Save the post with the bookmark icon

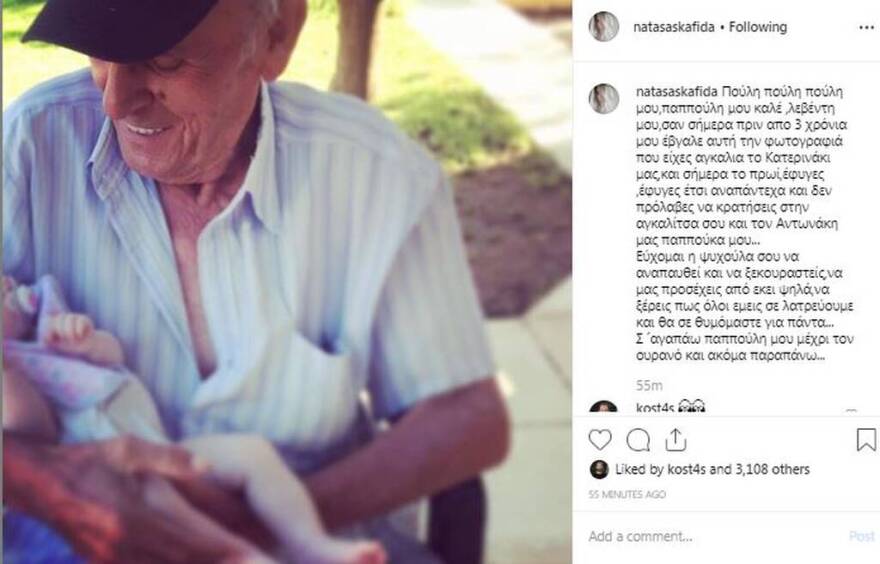[866, 439]
